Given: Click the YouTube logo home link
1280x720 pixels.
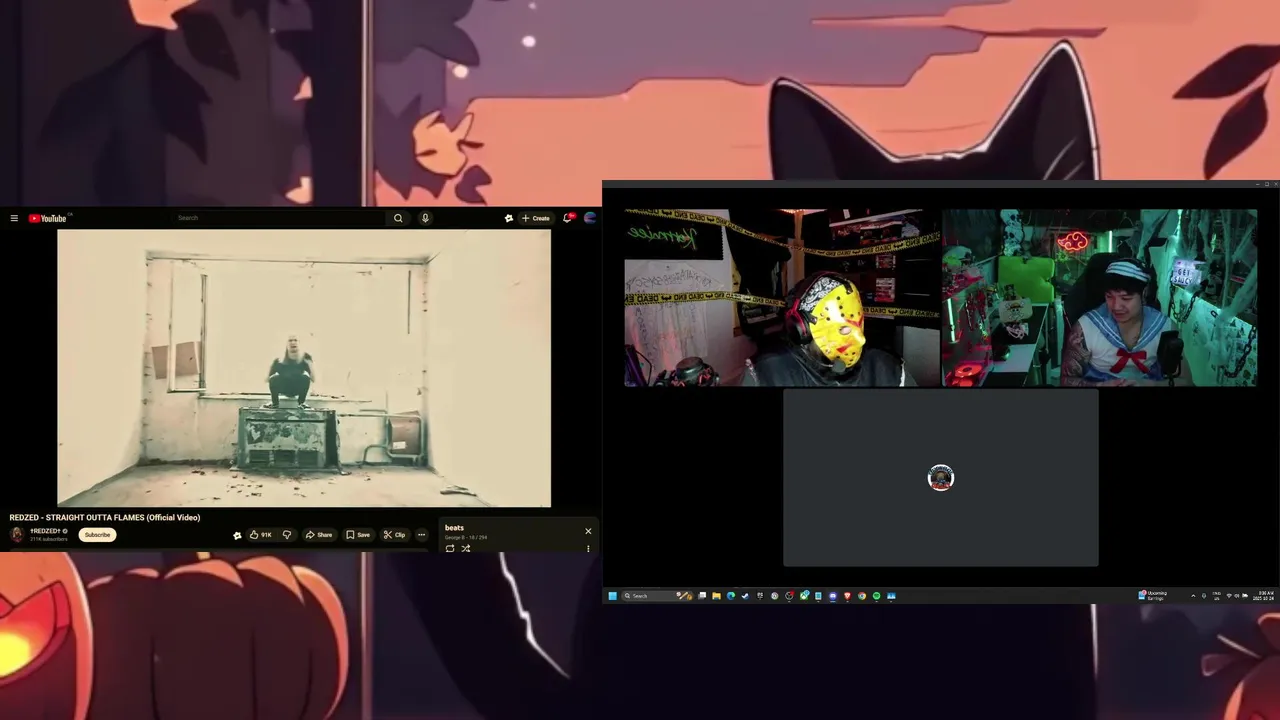Looking at the screenshot, I should point(48,218).
